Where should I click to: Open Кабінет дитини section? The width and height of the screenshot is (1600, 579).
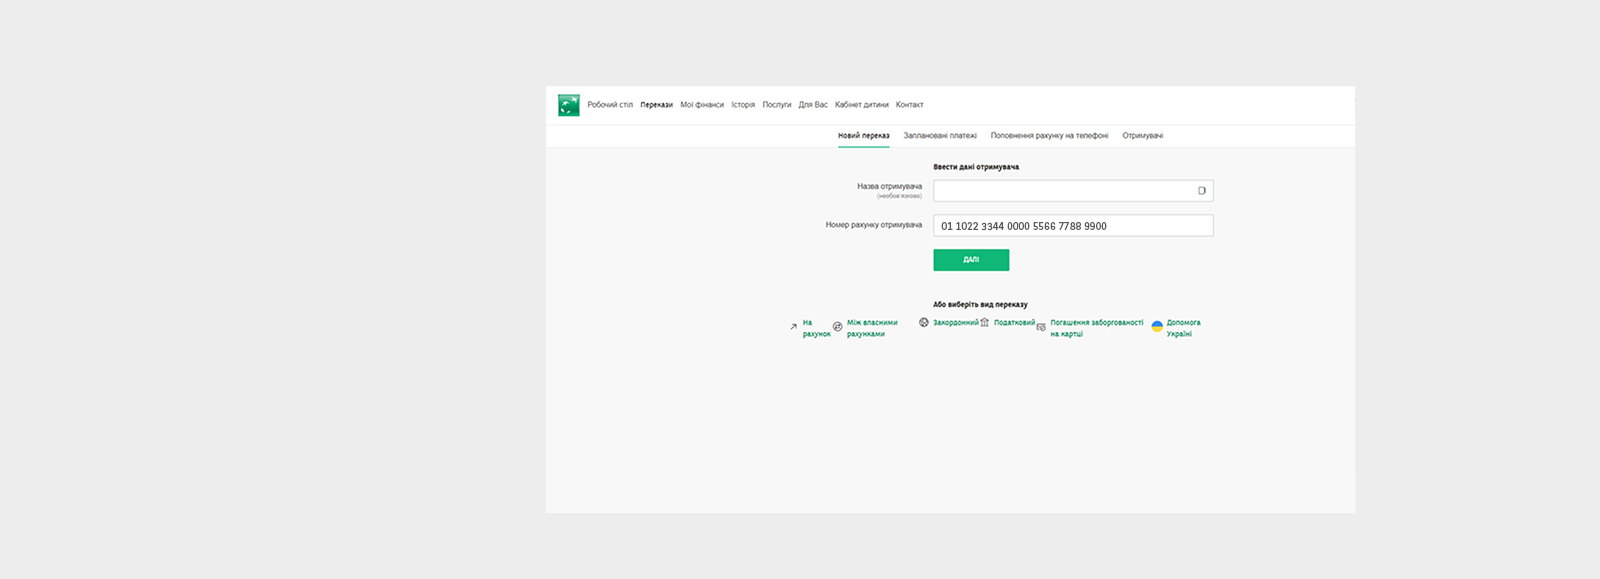[x=861, y=105]
